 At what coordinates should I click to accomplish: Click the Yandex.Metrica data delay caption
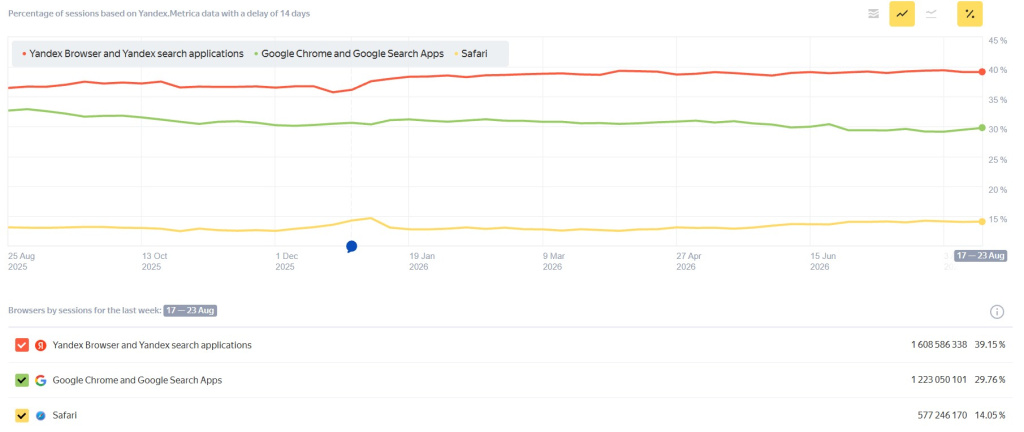159,14
